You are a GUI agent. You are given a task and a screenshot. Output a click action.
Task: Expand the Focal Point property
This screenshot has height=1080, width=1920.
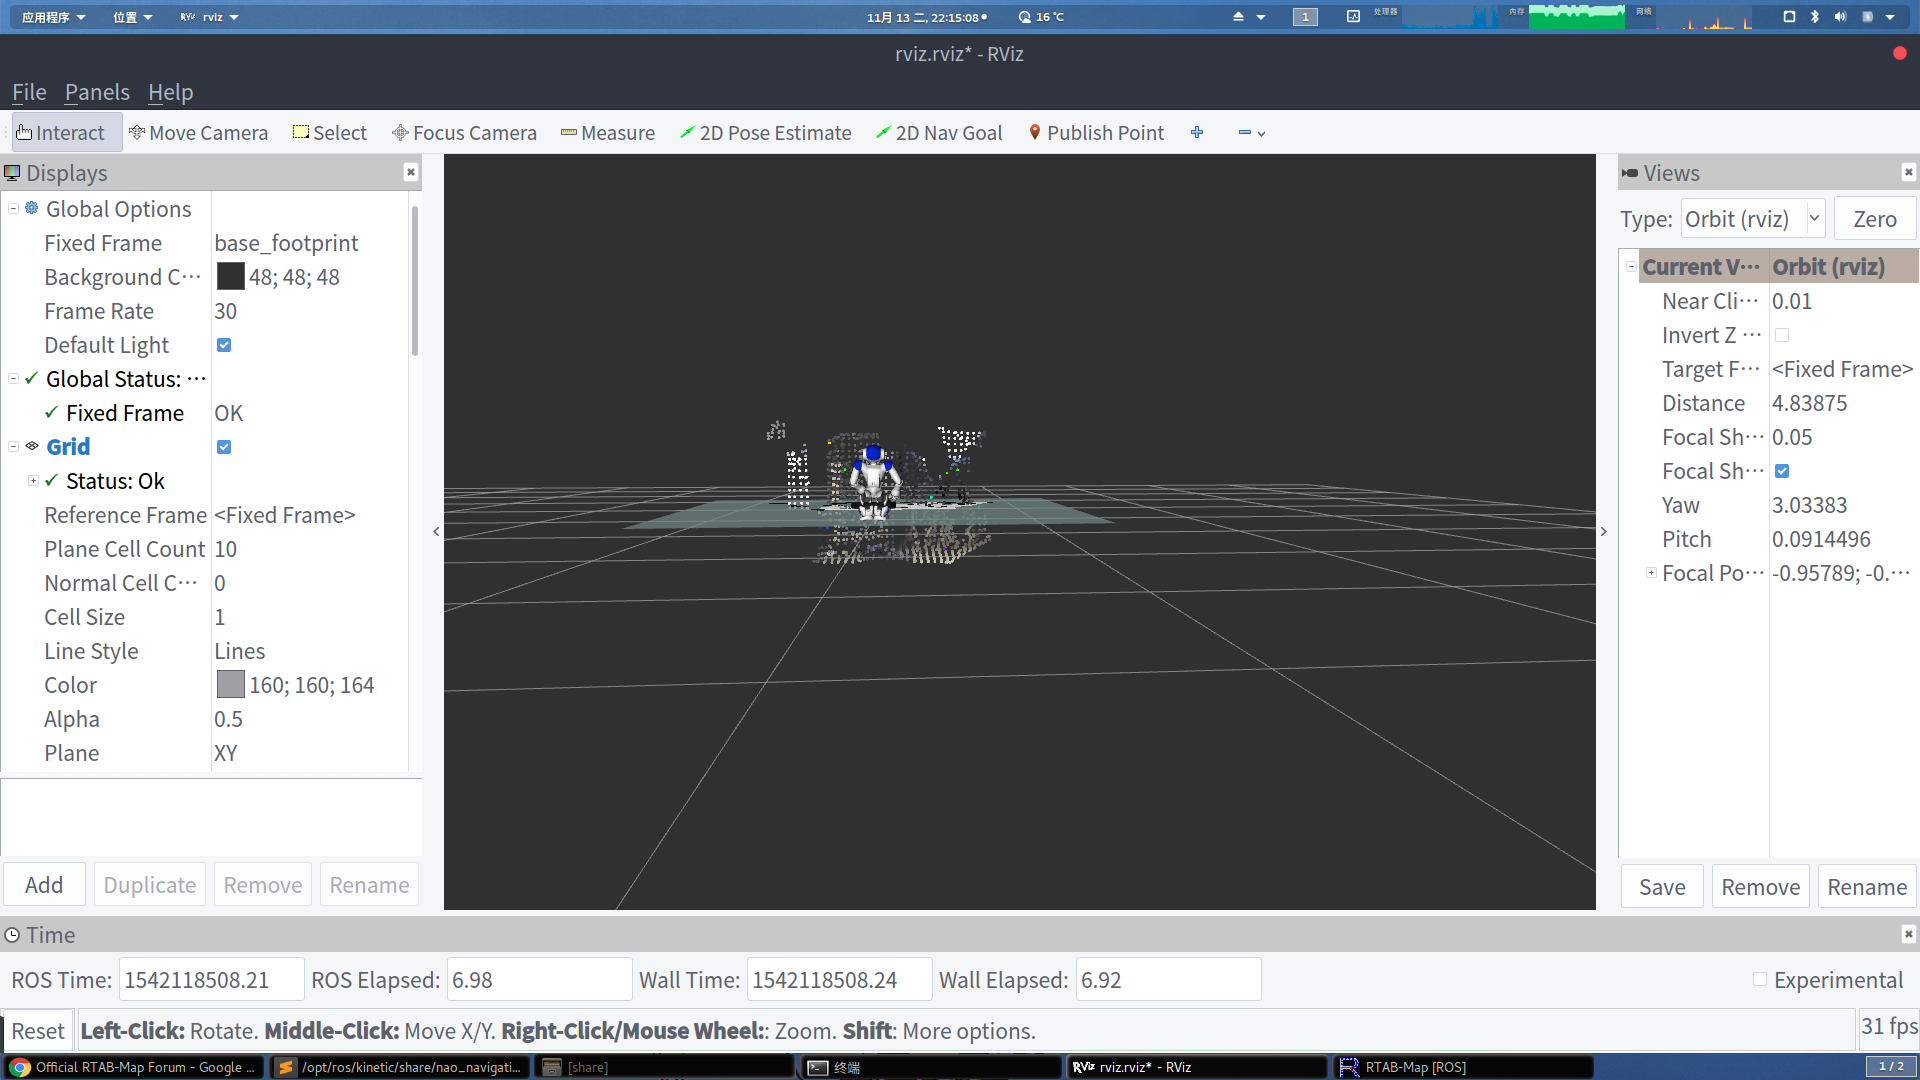pos(1652,573)
